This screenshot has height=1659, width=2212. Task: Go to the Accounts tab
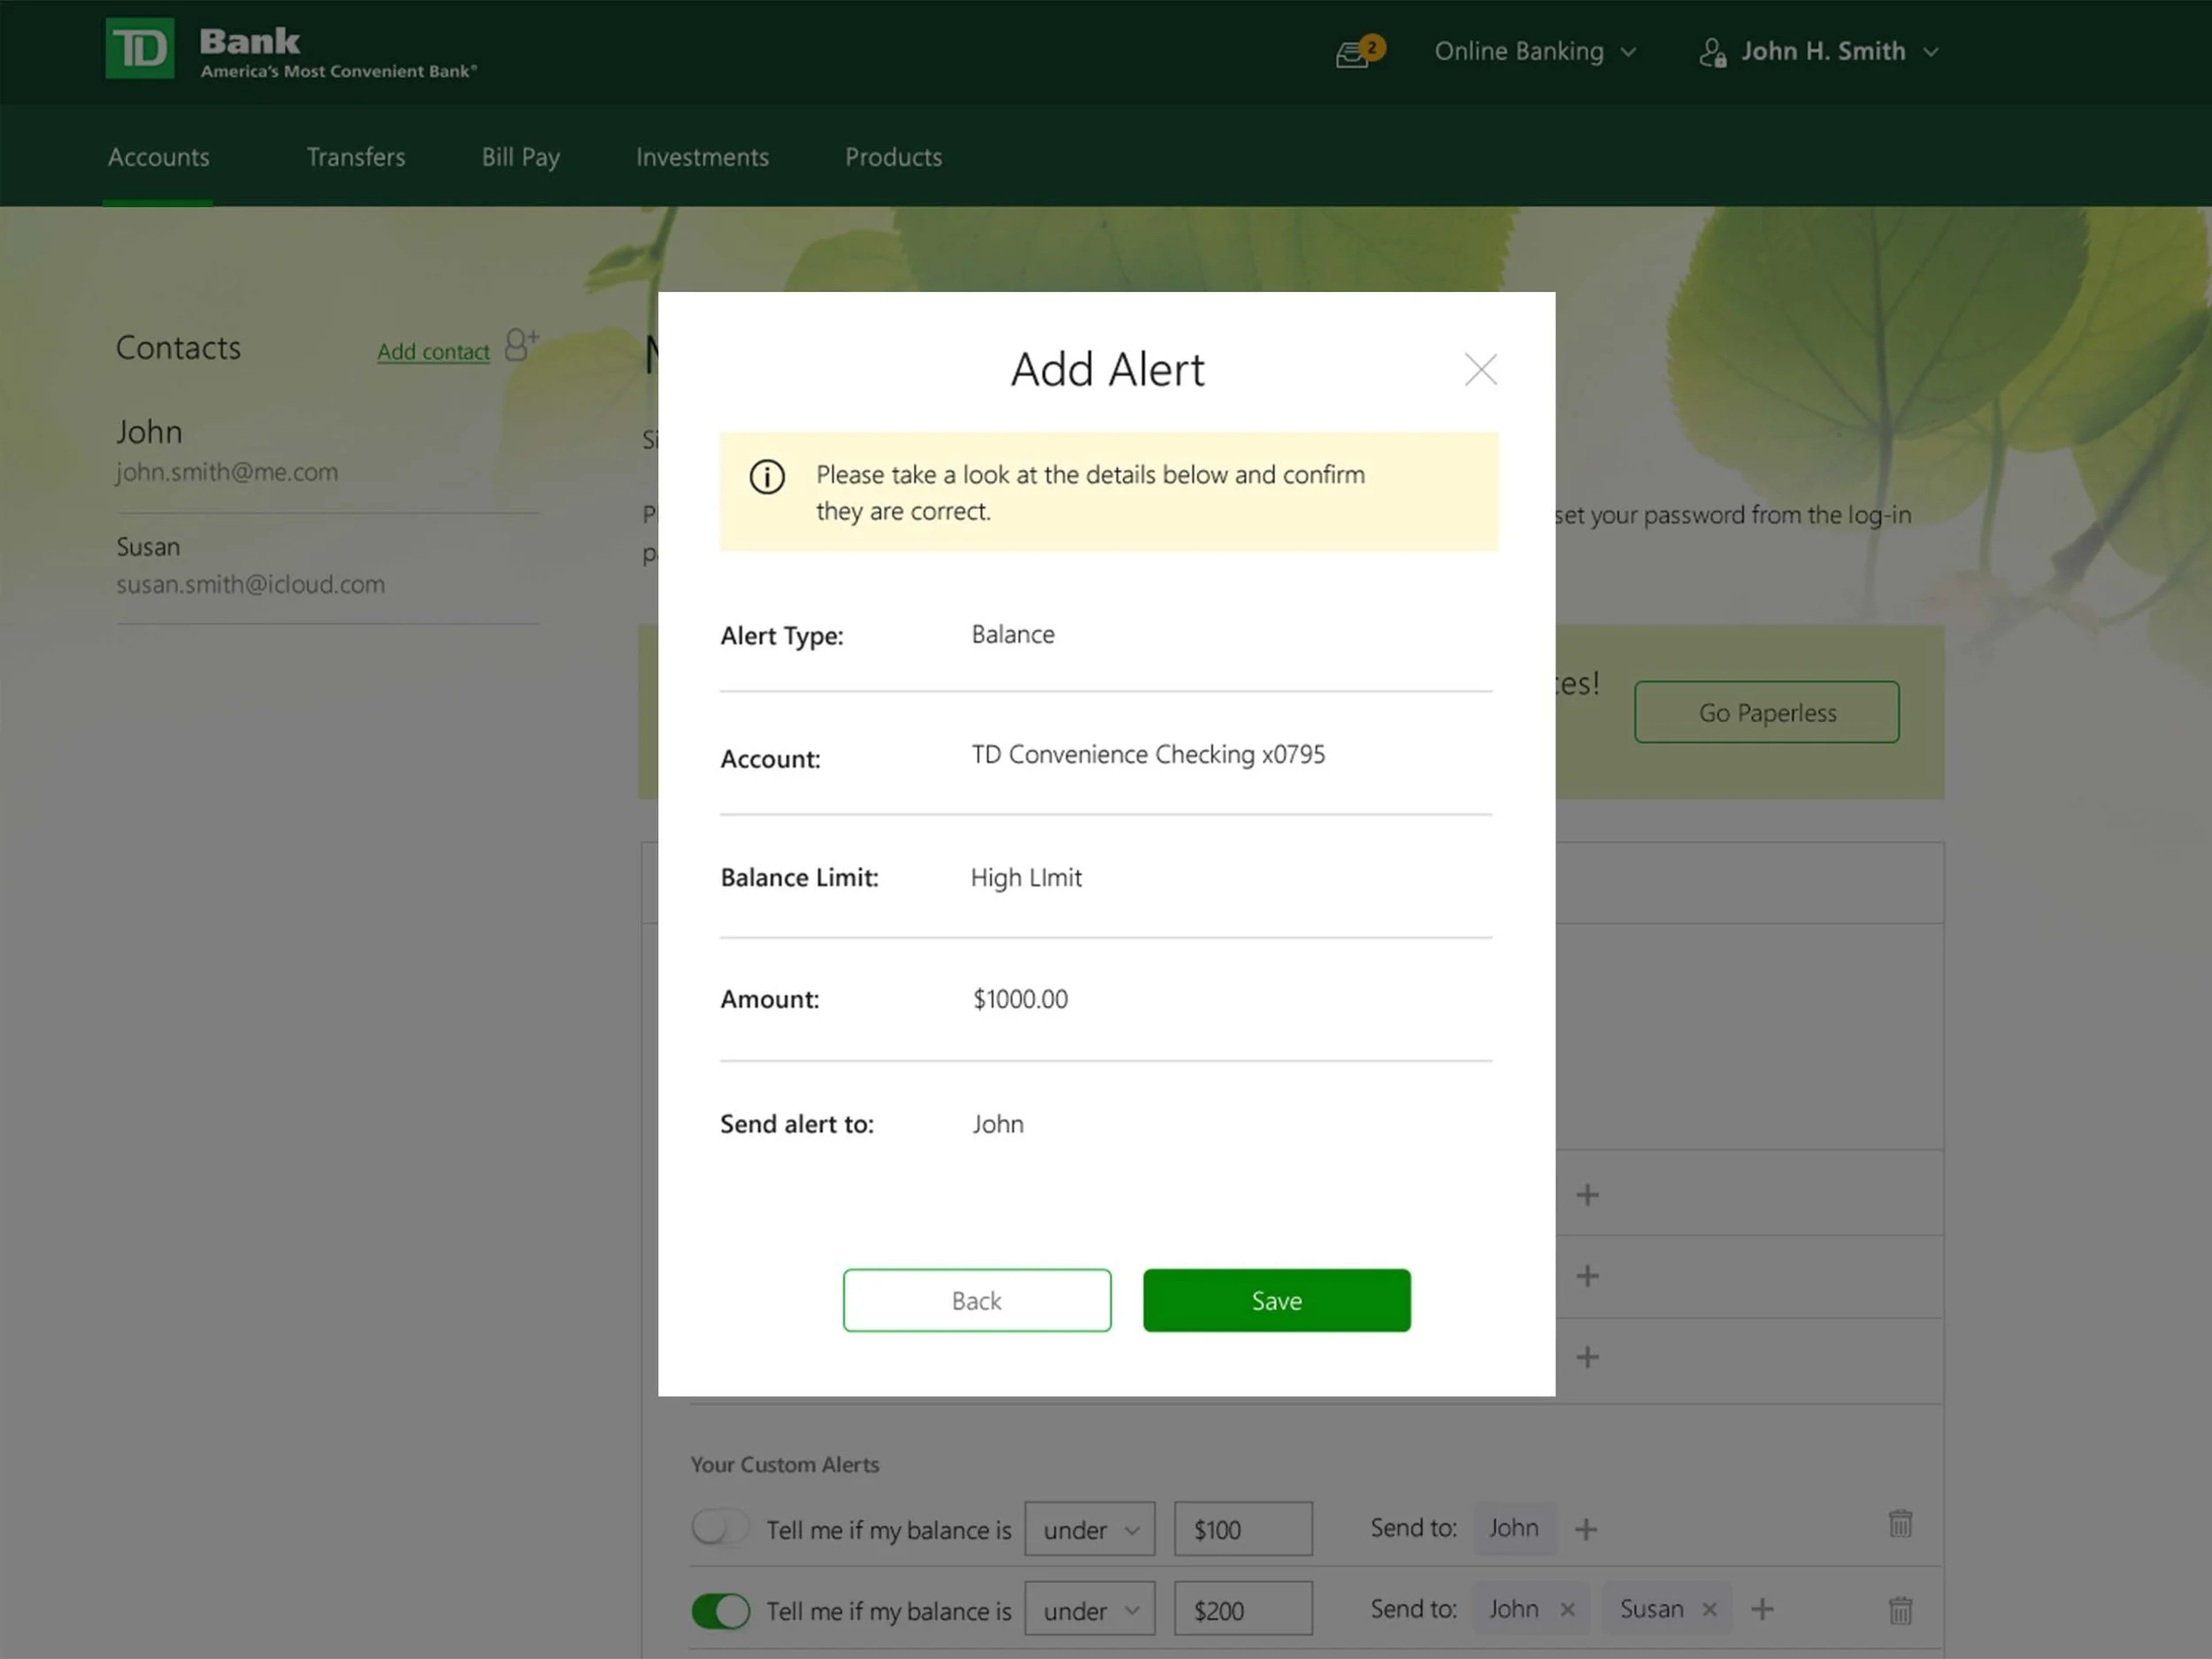(x=159, y=157)
